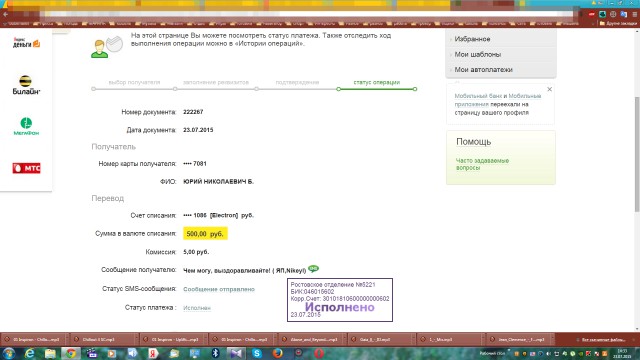Show the taskbar clock and date
This screenshot has height=360, width=640.
click(622, 353)
